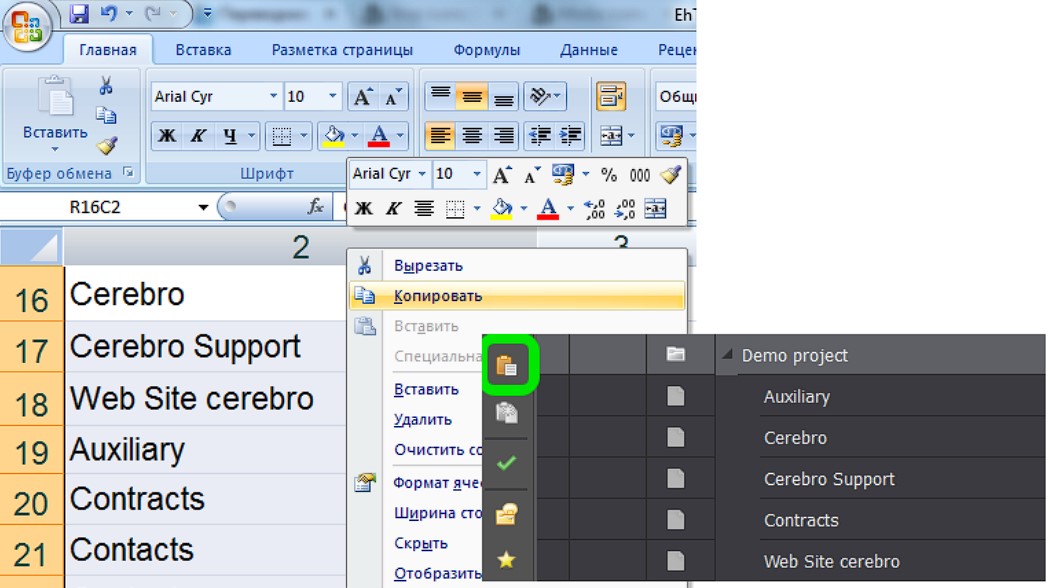Select row header 19
Image resolution: width=1052 pixels, height=588 pixels.
click(32, 452)
